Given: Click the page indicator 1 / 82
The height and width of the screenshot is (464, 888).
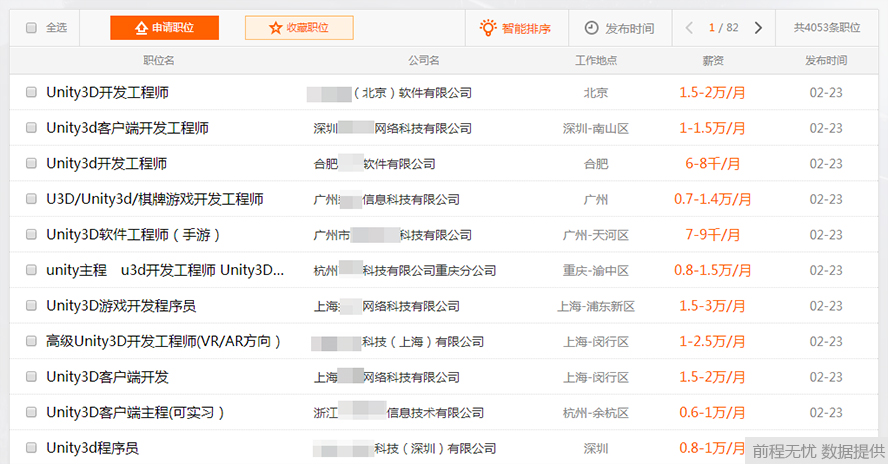Looking at the screenshot, I should 723,28.
